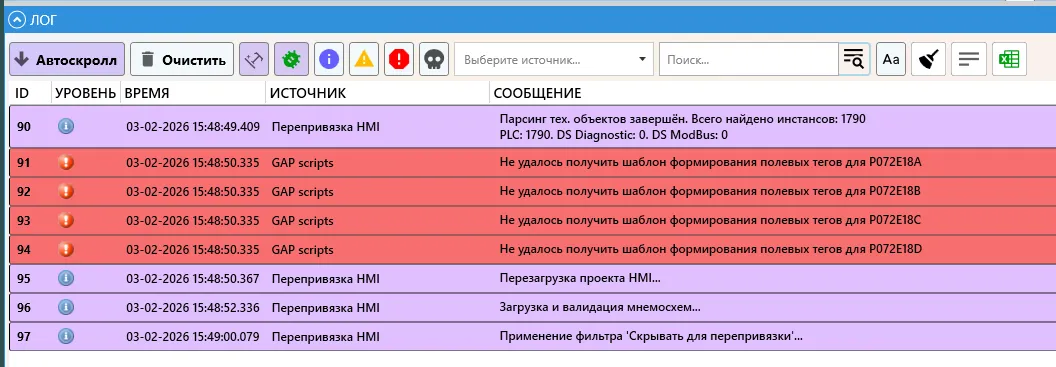Click timestamp 15:49:00.079 in row 97
The image size is (1056, 367).
[x=193, y=336]
